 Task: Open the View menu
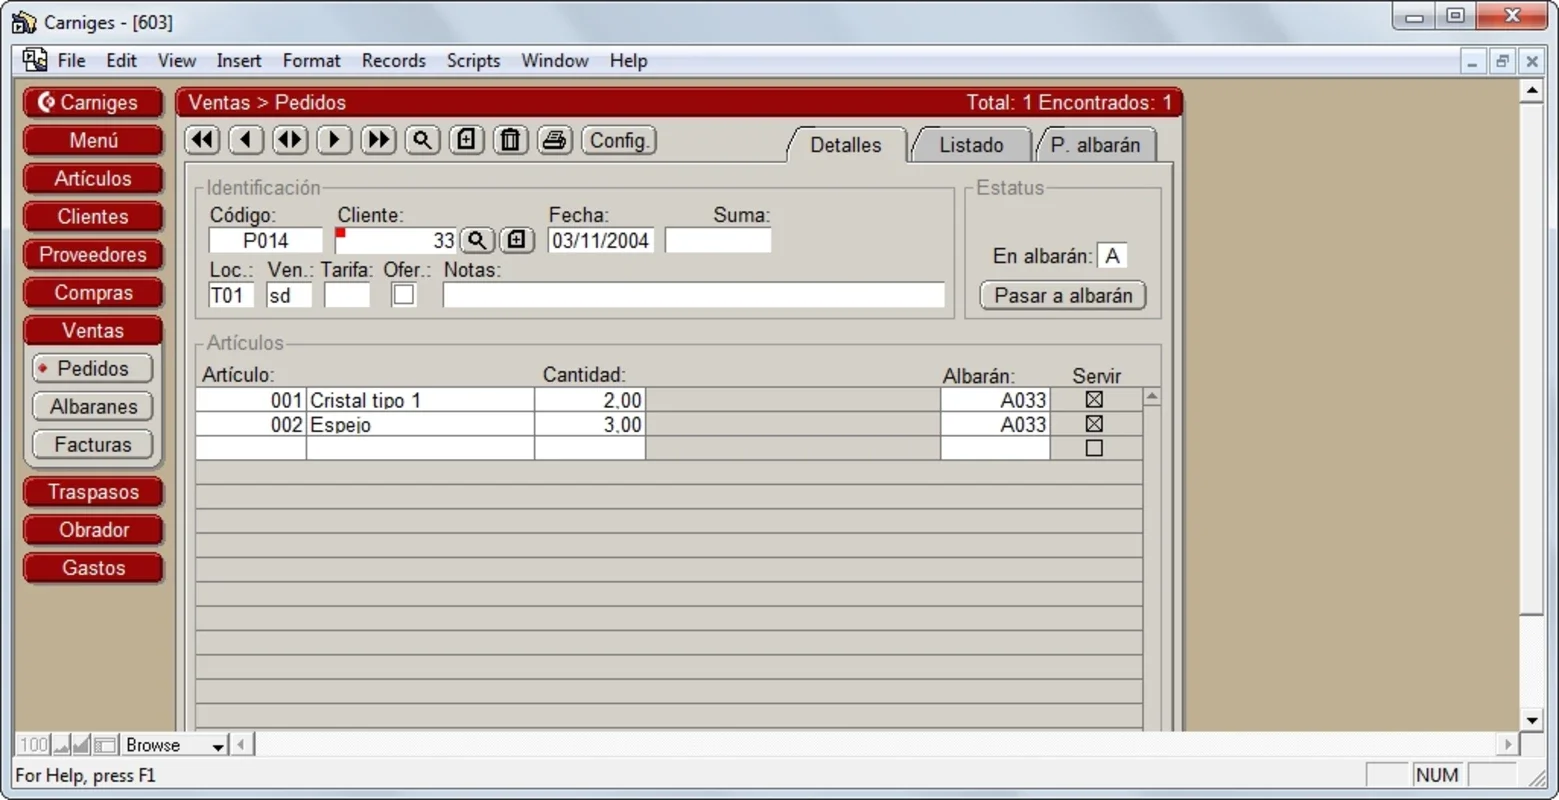click(x=177, y=61)
